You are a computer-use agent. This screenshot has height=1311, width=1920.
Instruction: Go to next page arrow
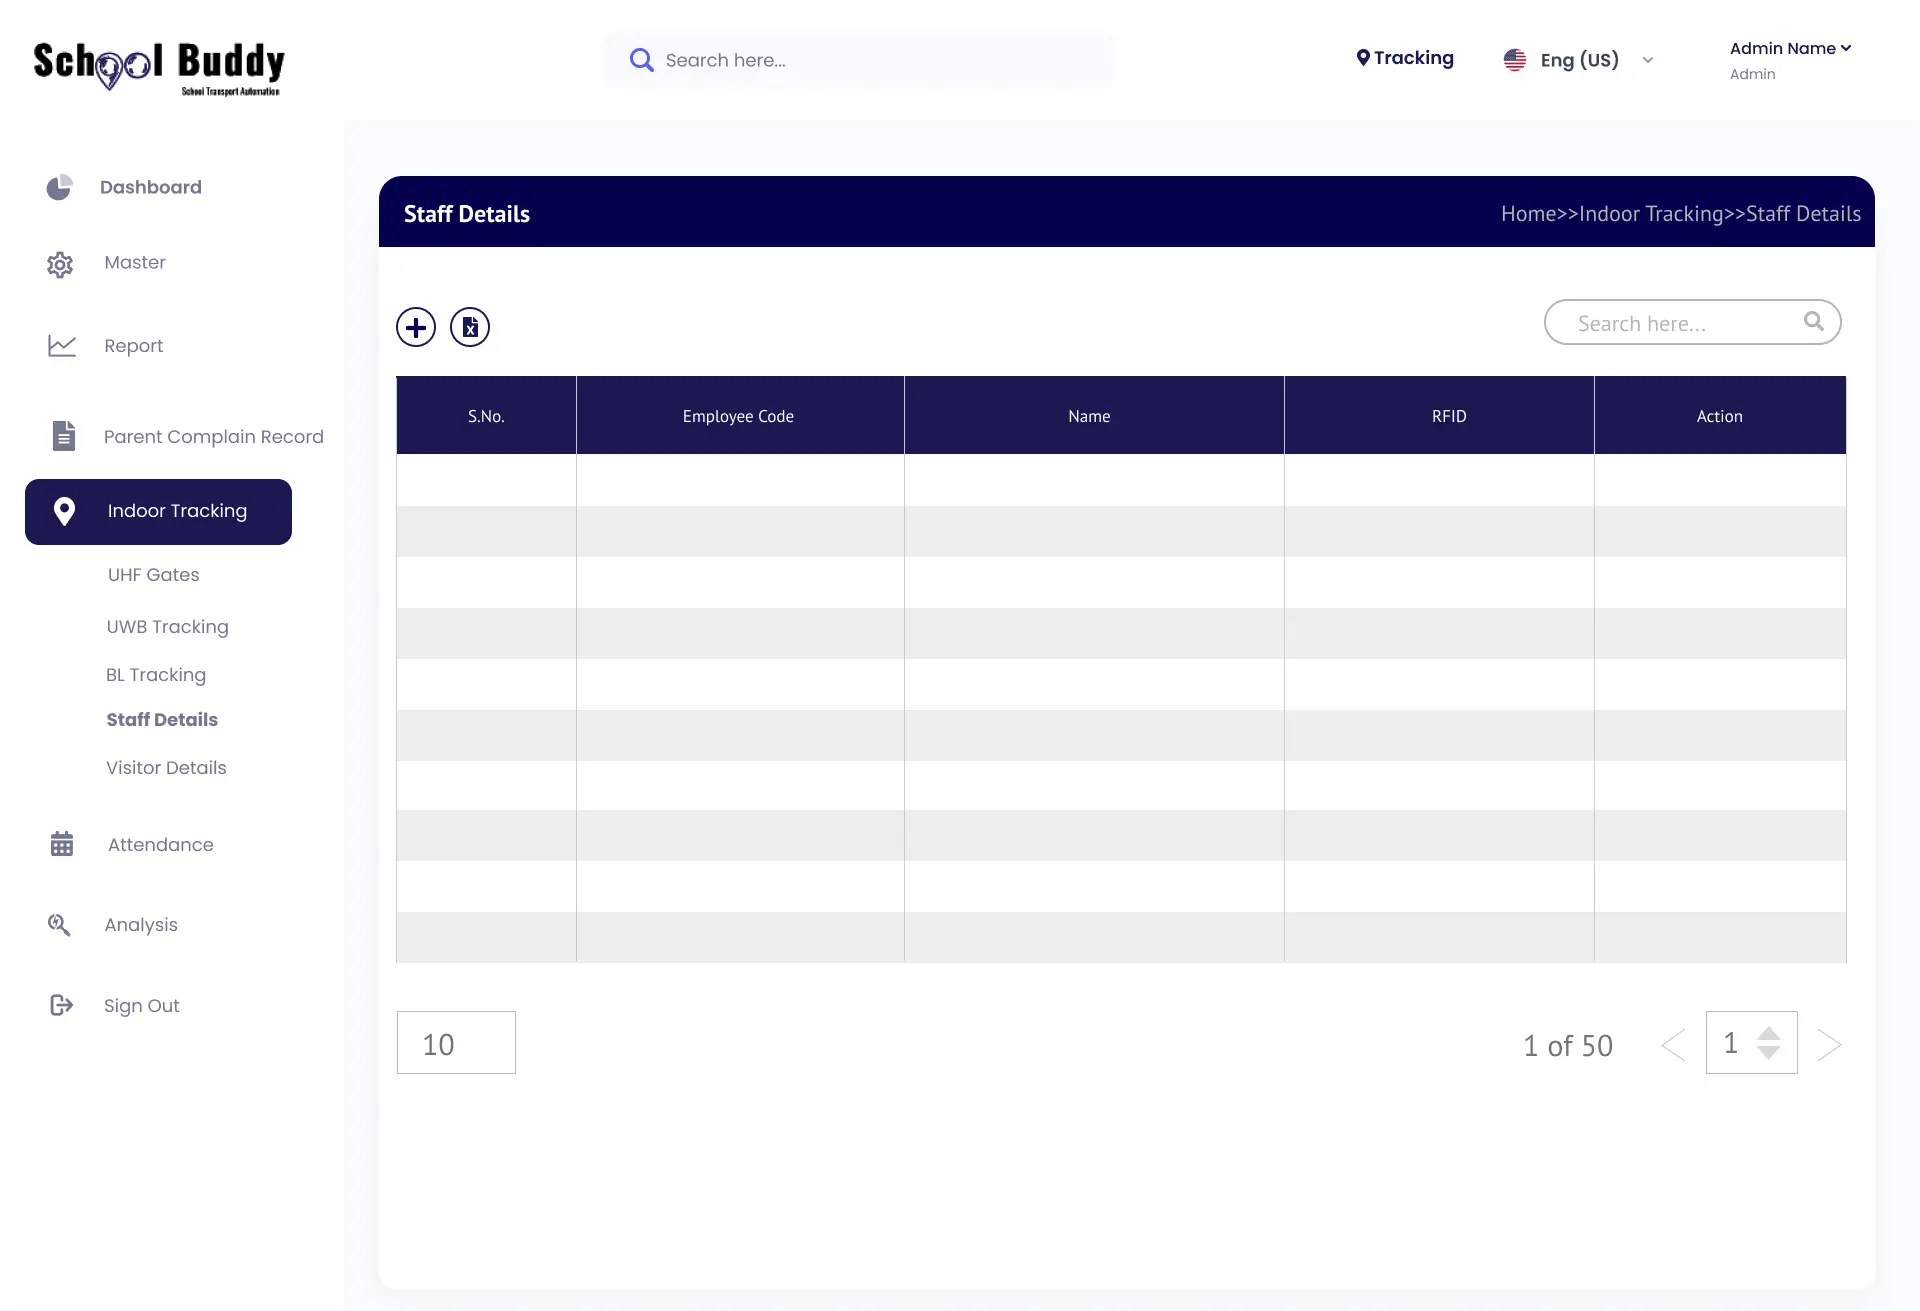pos(1829,1045)
